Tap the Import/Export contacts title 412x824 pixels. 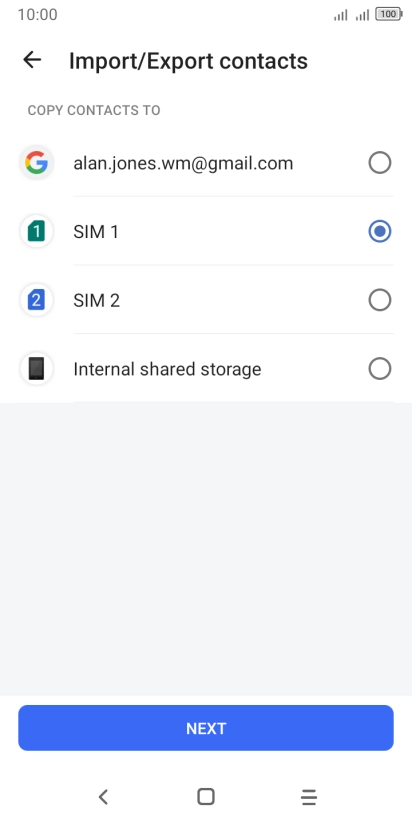click(x=188, y=61)
